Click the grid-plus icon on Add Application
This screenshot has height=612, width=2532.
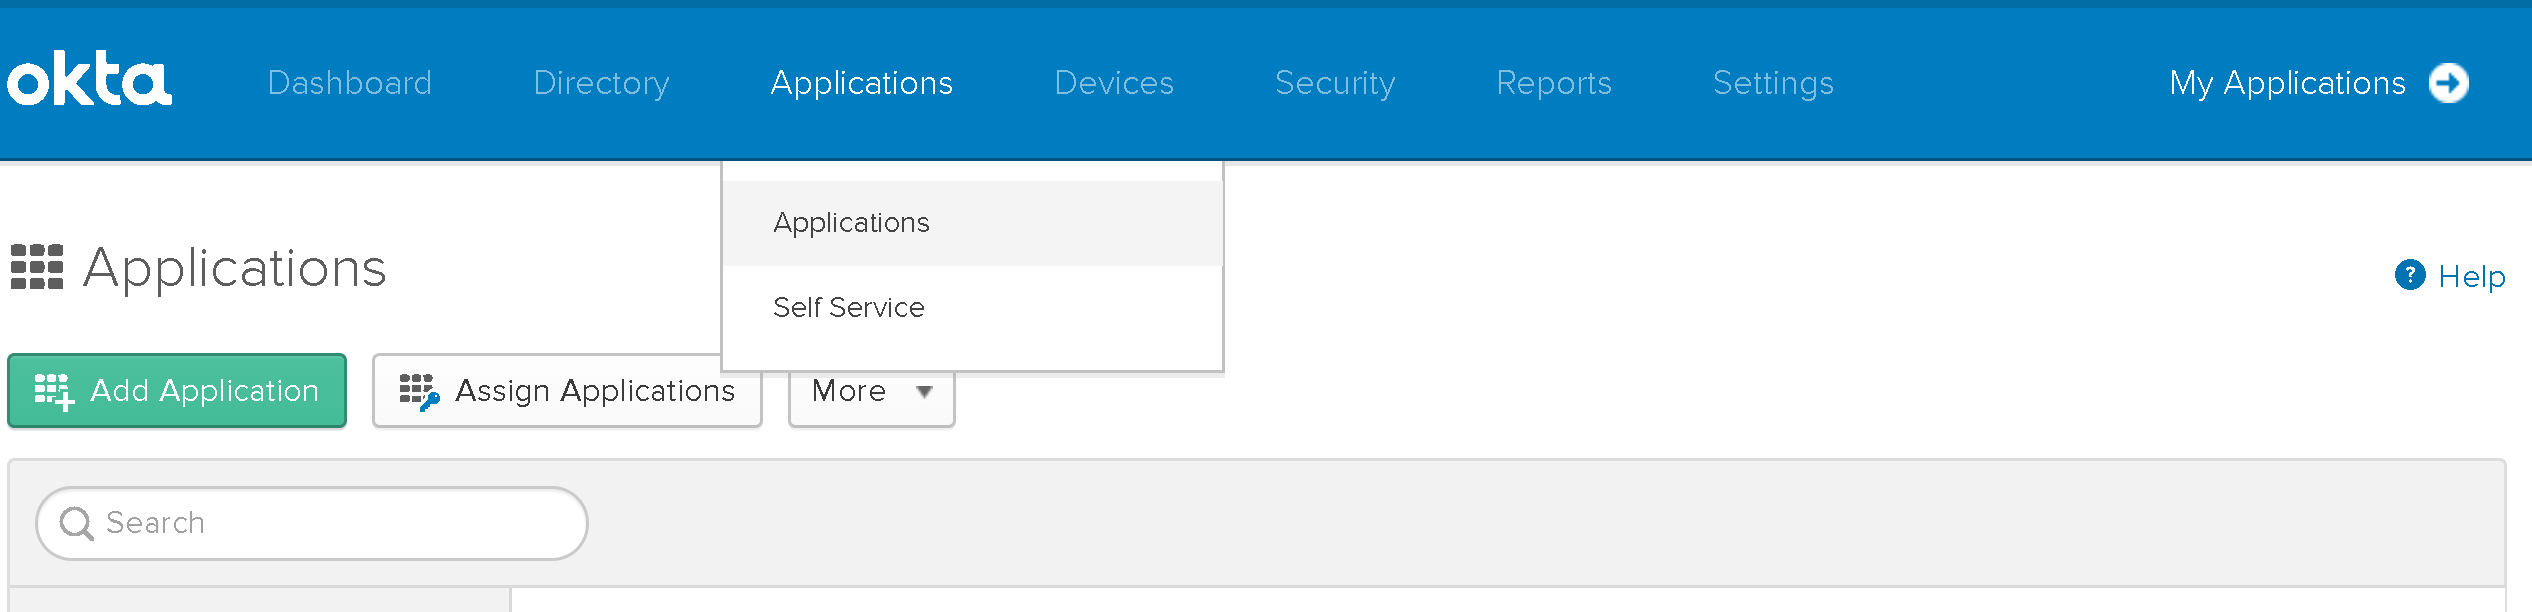54,391
